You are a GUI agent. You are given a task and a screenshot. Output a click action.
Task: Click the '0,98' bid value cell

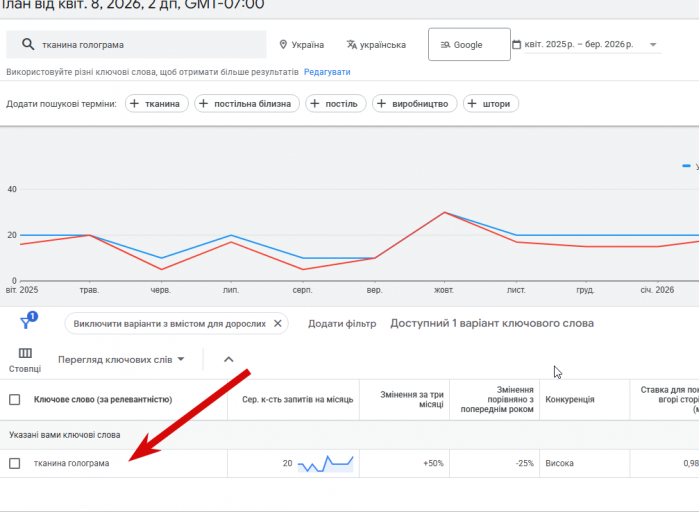[x=691, y=463]
